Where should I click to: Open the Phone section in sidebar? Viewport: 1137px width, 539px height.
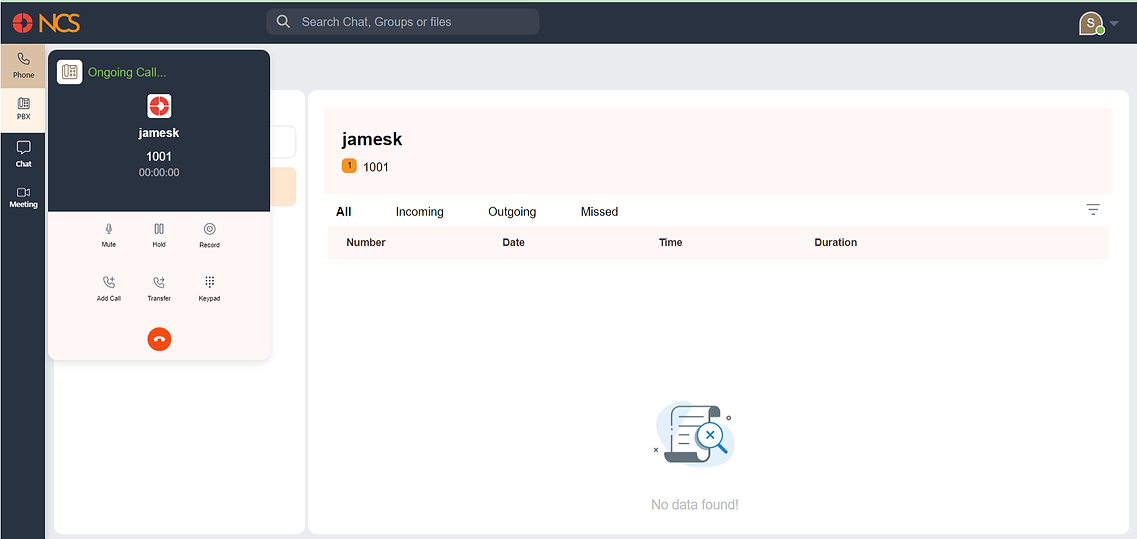coord(23,66)
